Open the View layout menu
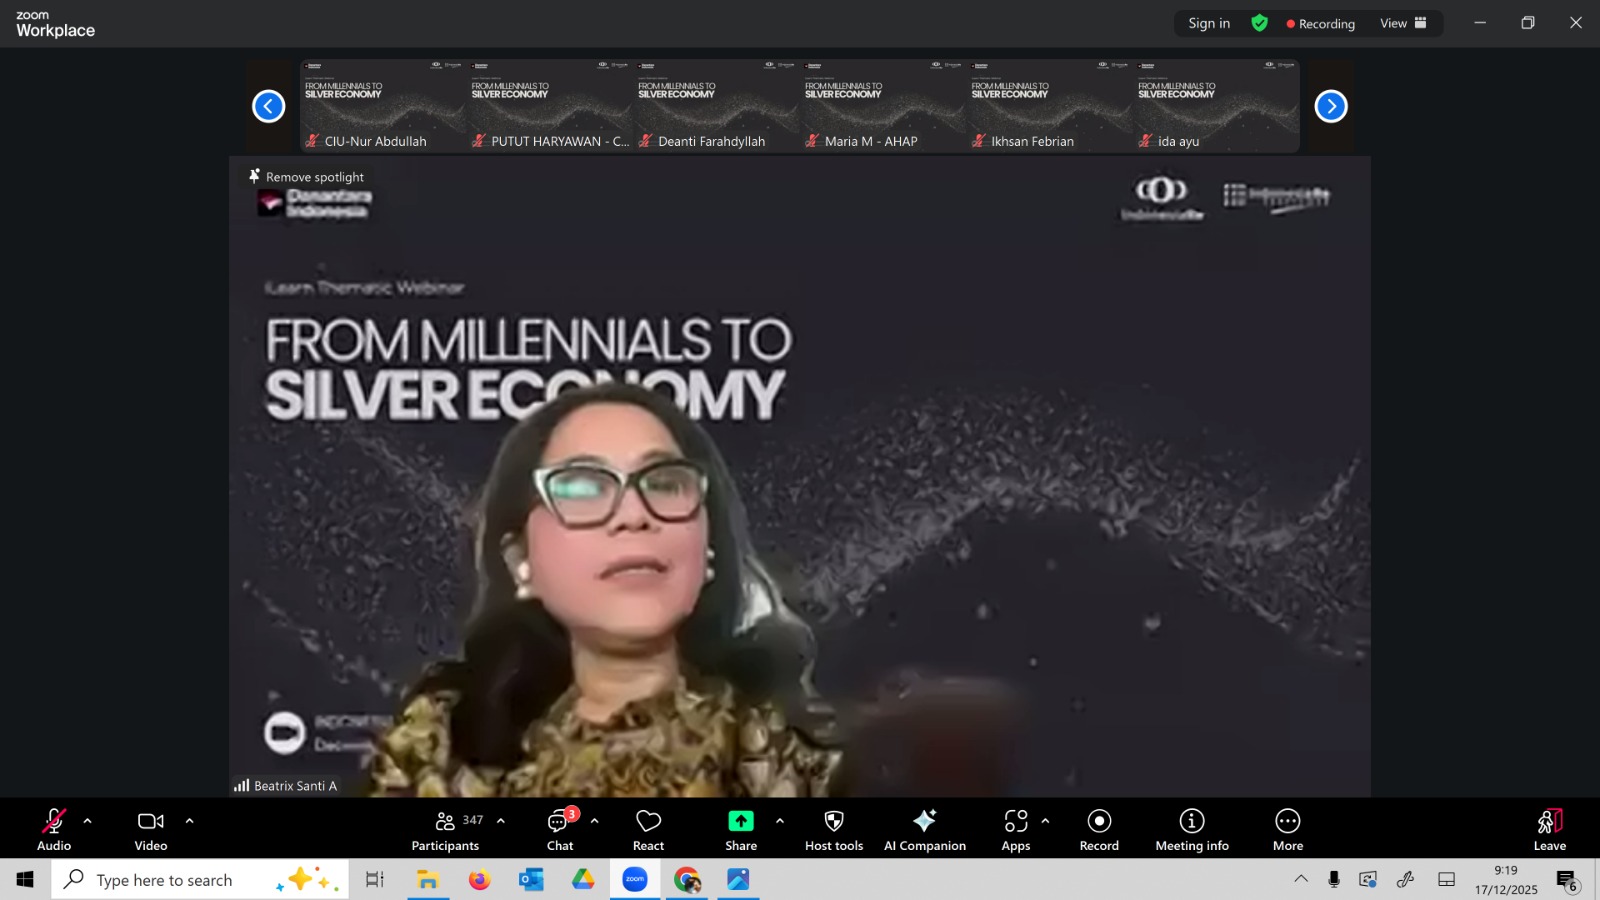The image size is (1600, 900). 1403,23
